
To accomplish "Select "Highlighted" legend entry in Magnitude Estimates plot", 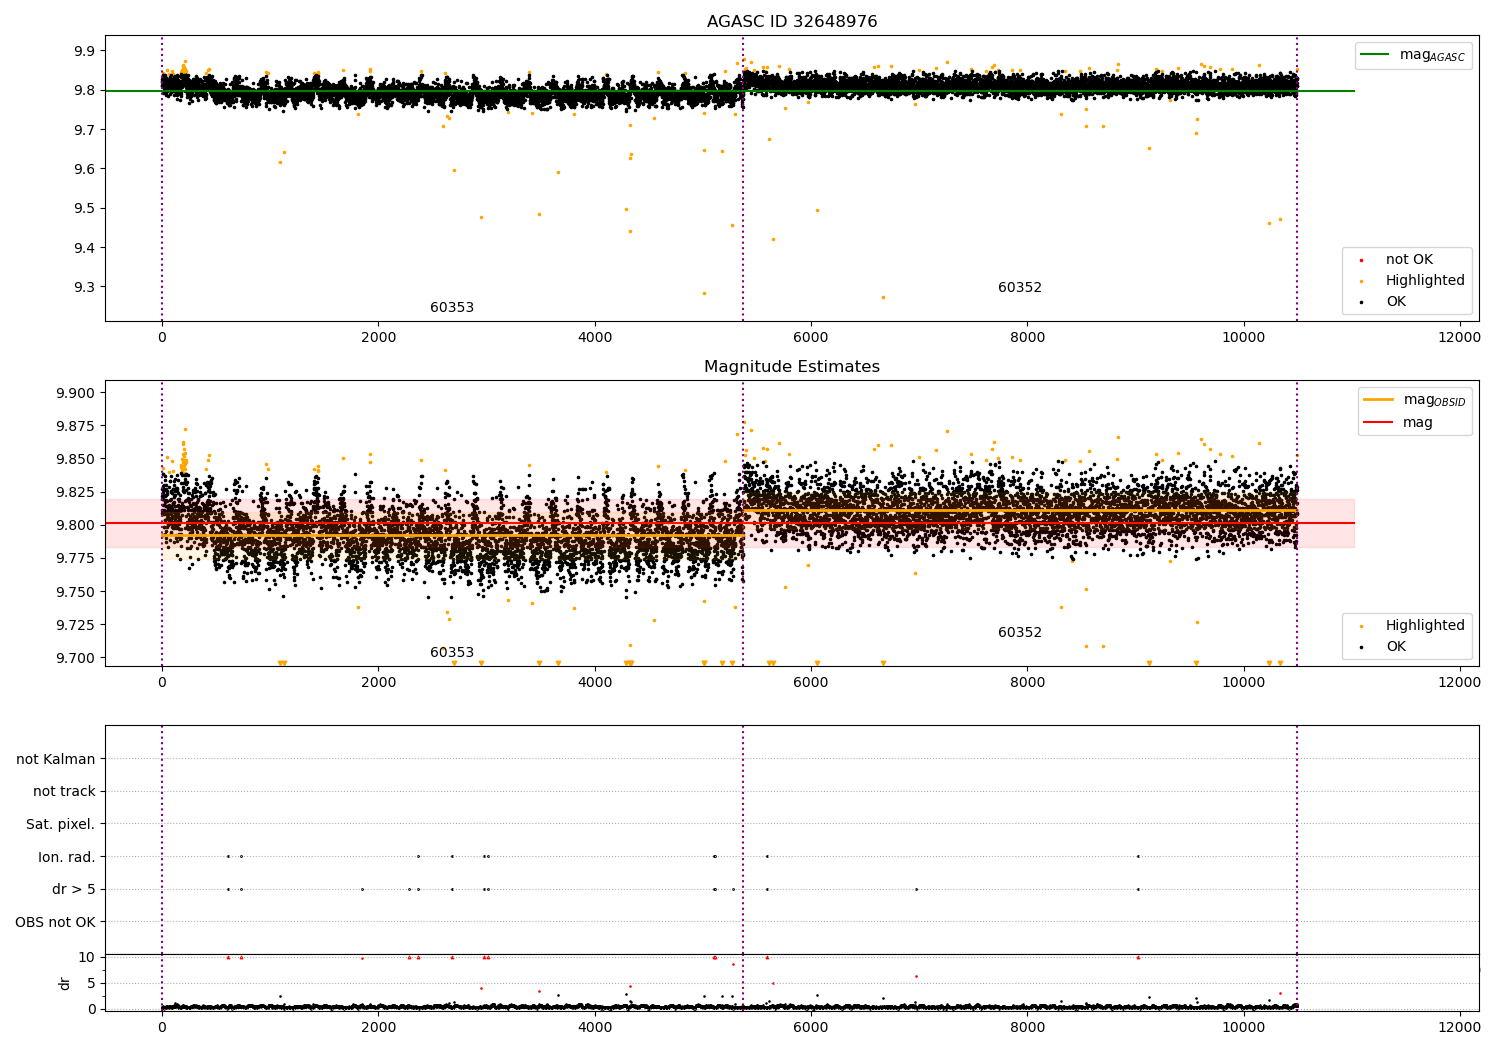I will click(1425, 626).
